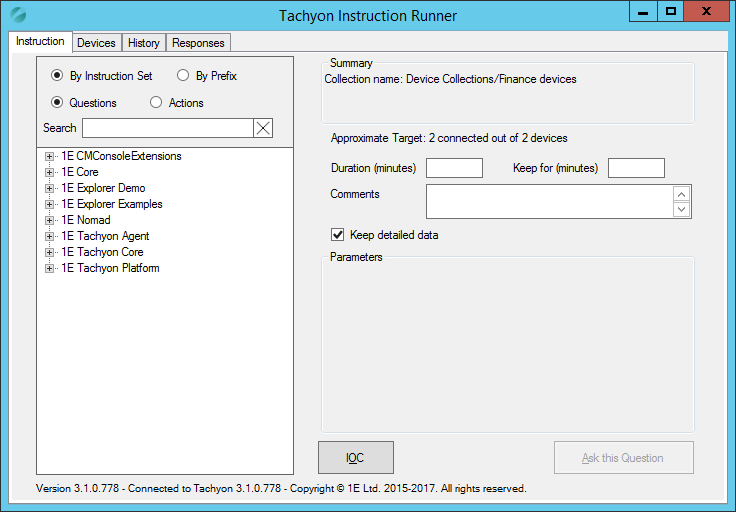This screenshot has width=736, height=512.
Task: Select the By Instruction Set radio button
Action: pos(57,76)
